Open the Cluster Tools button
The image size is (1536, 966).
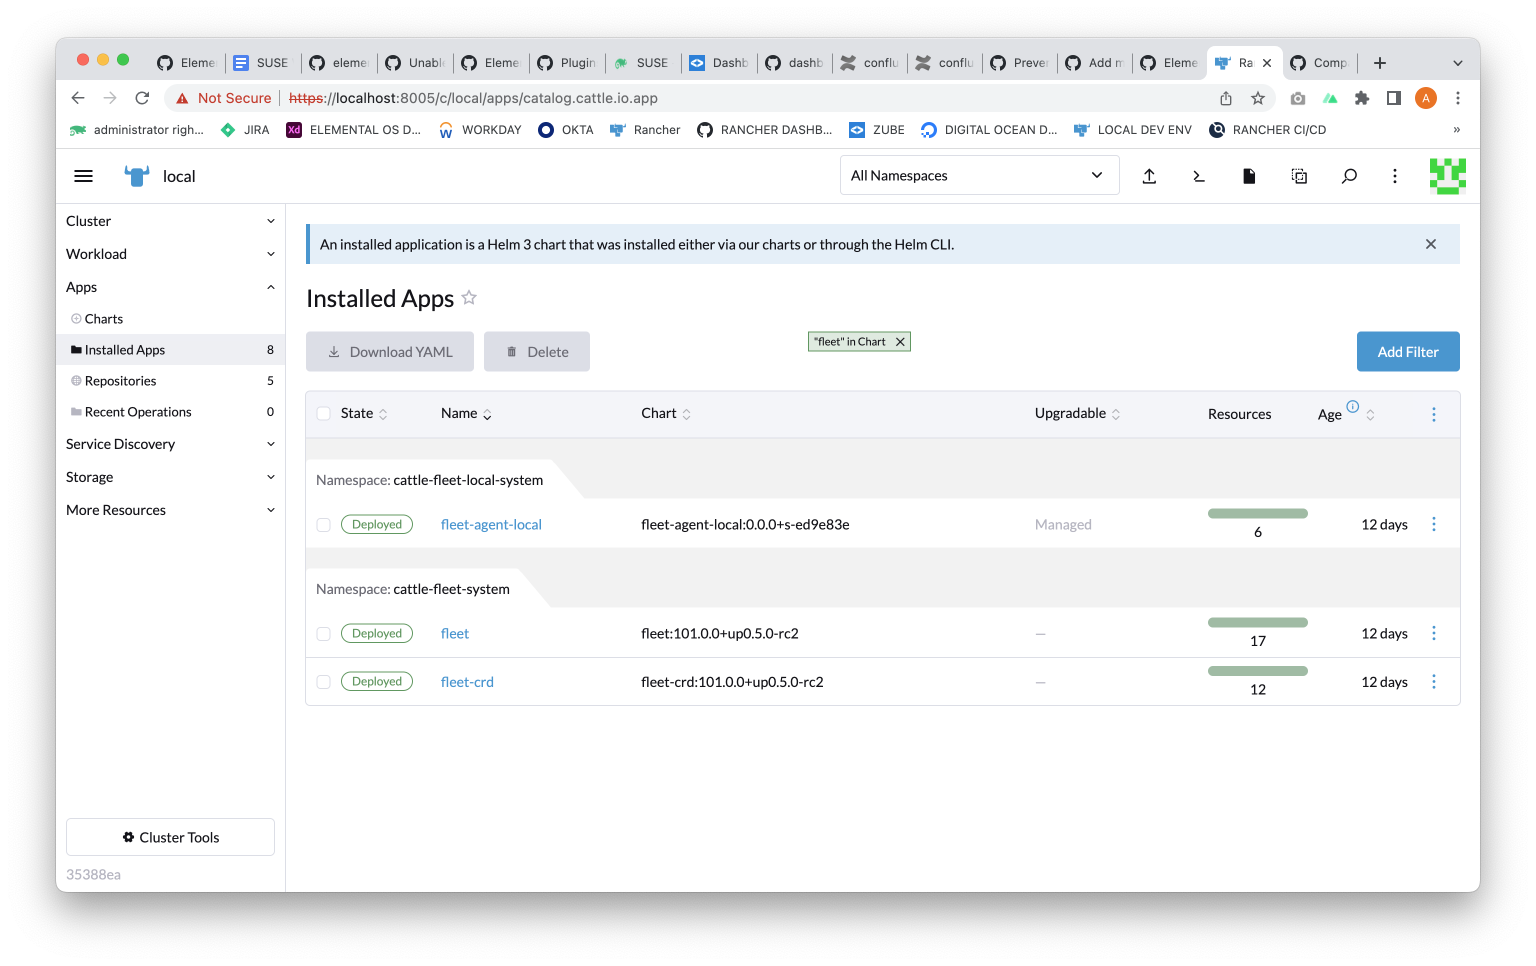point(170,837)
